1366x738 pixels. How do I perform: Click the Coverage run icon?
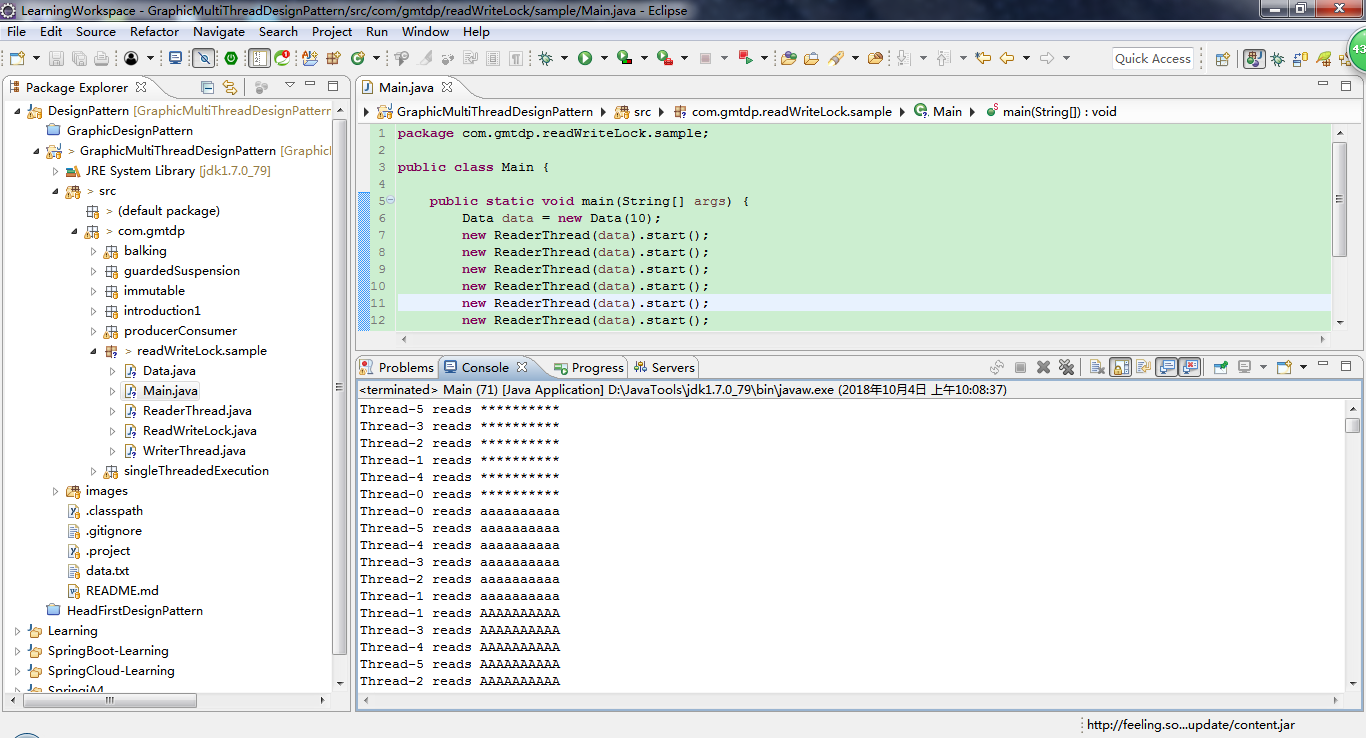(x=623, y=58)
